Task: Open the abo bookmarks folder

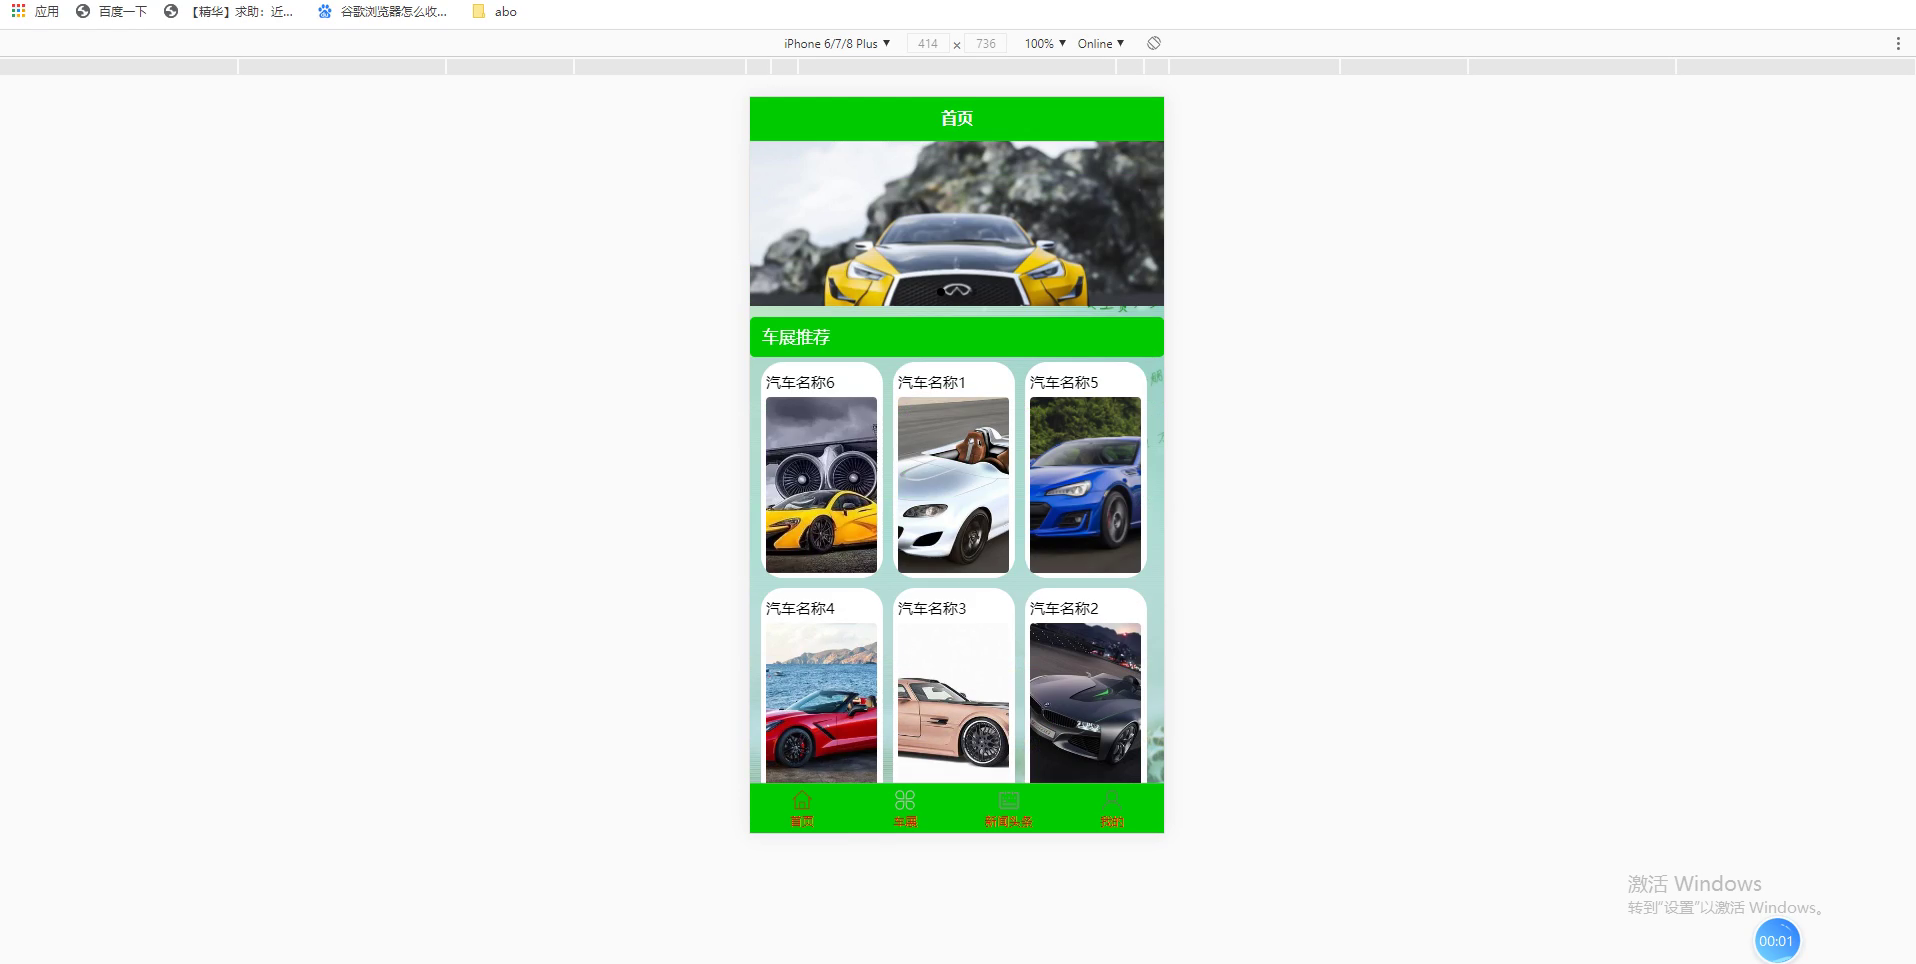Action: [x=494, y=11]
